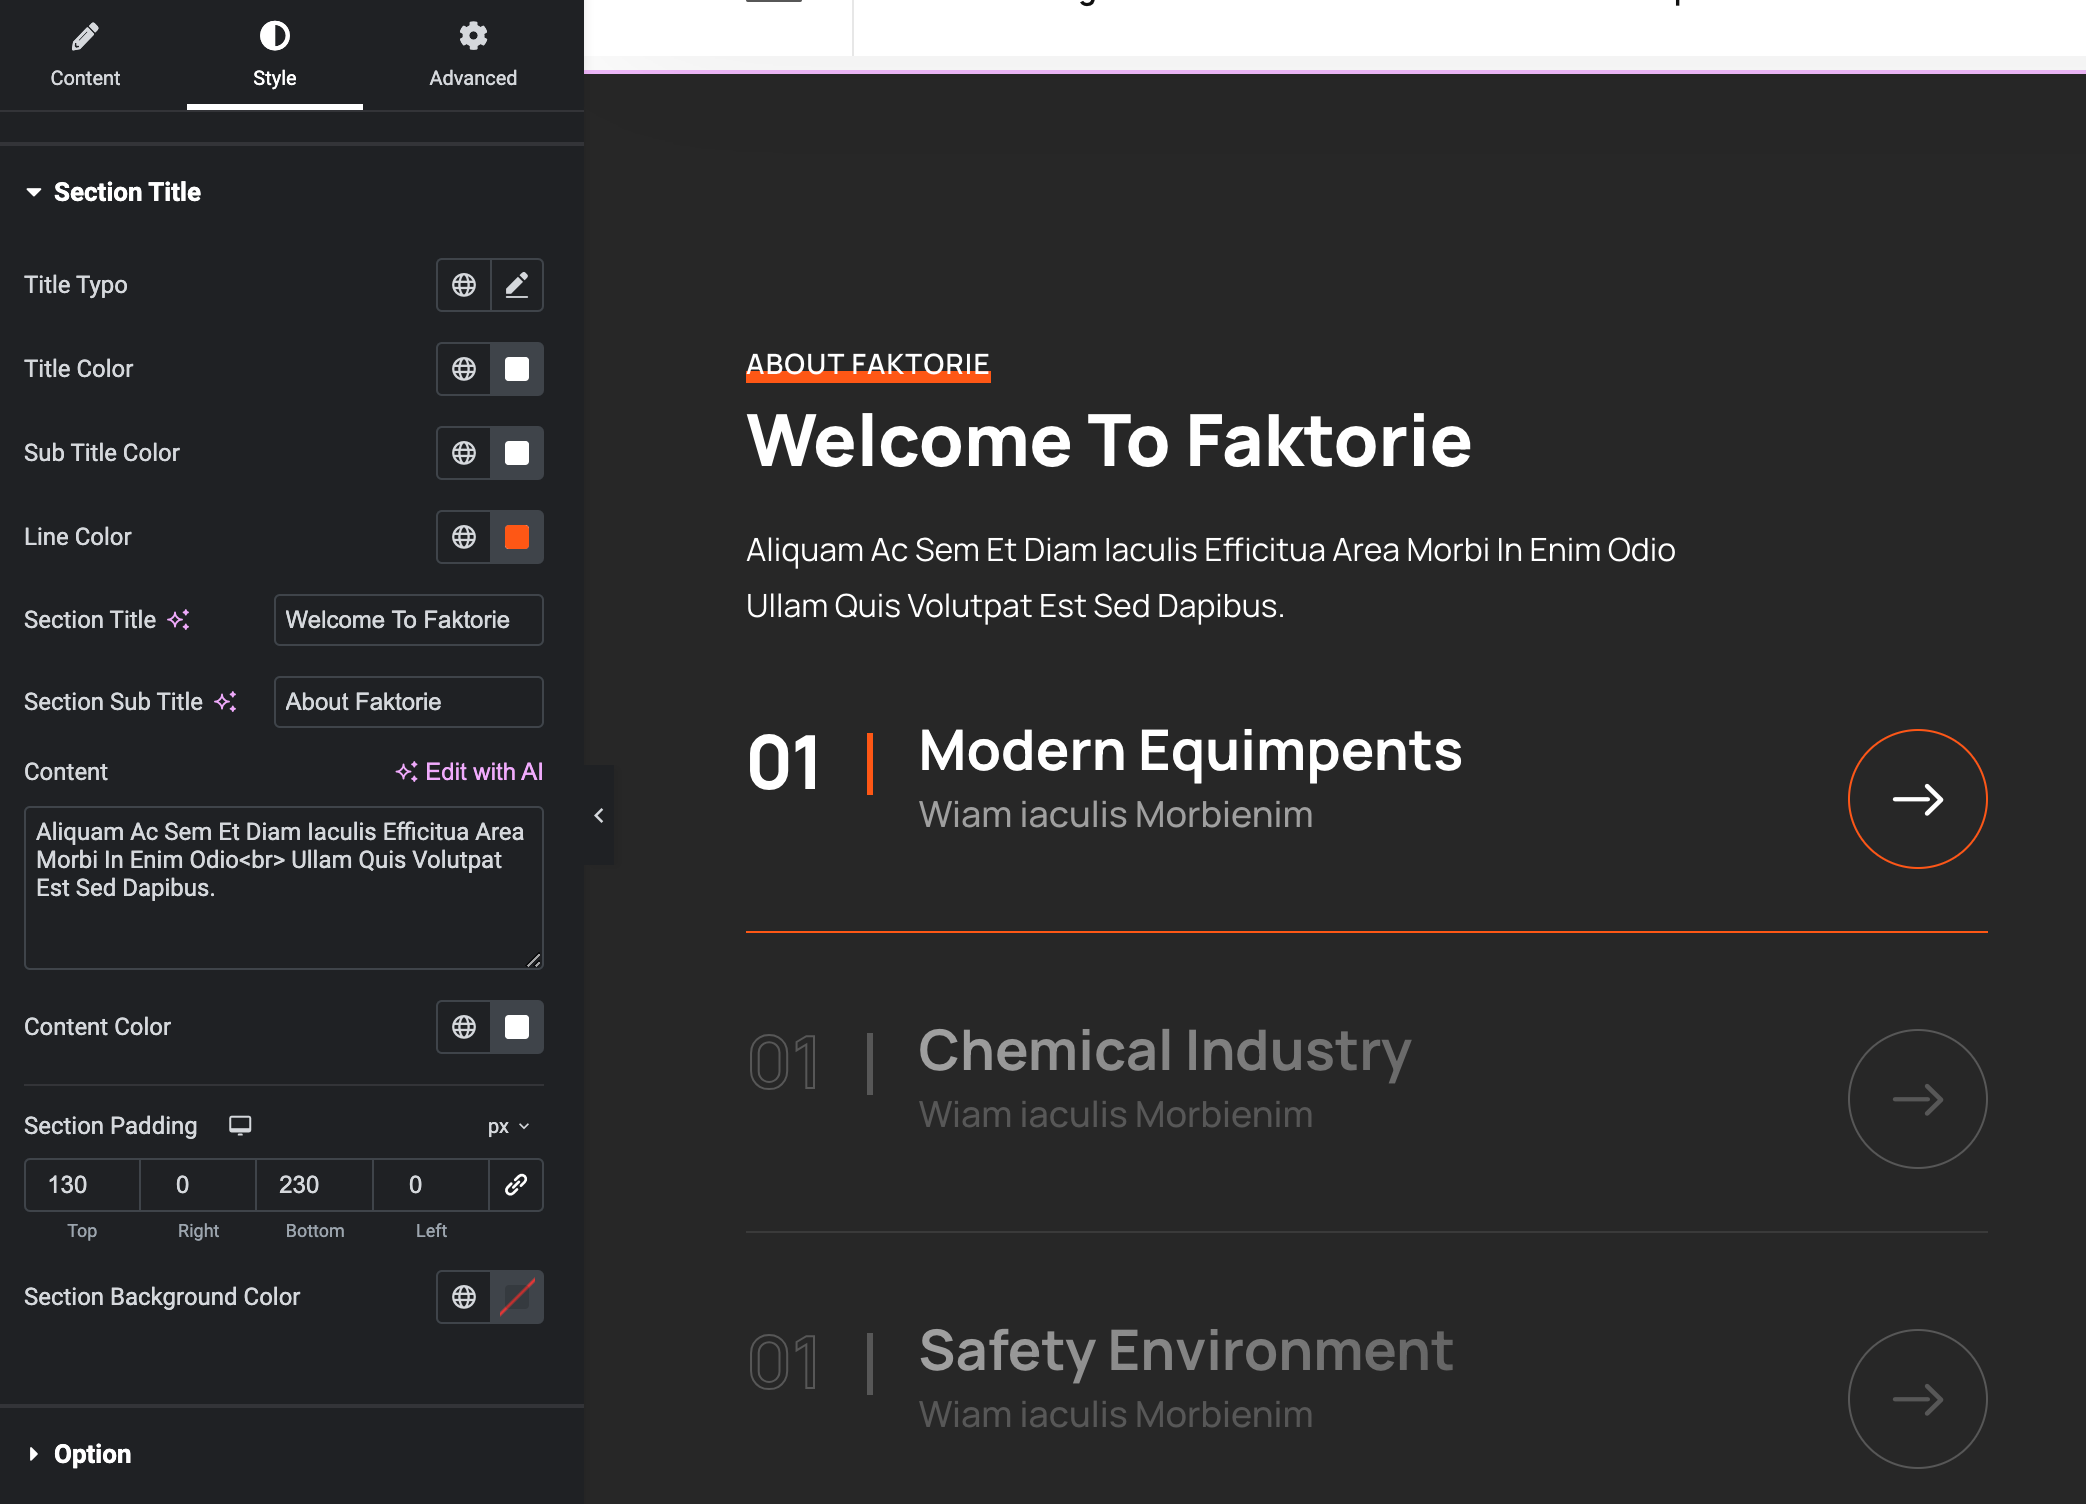The image size is (2086, 1504).
Task: Click the Safety Environment arrow circle
Action: point(1917,1399)
